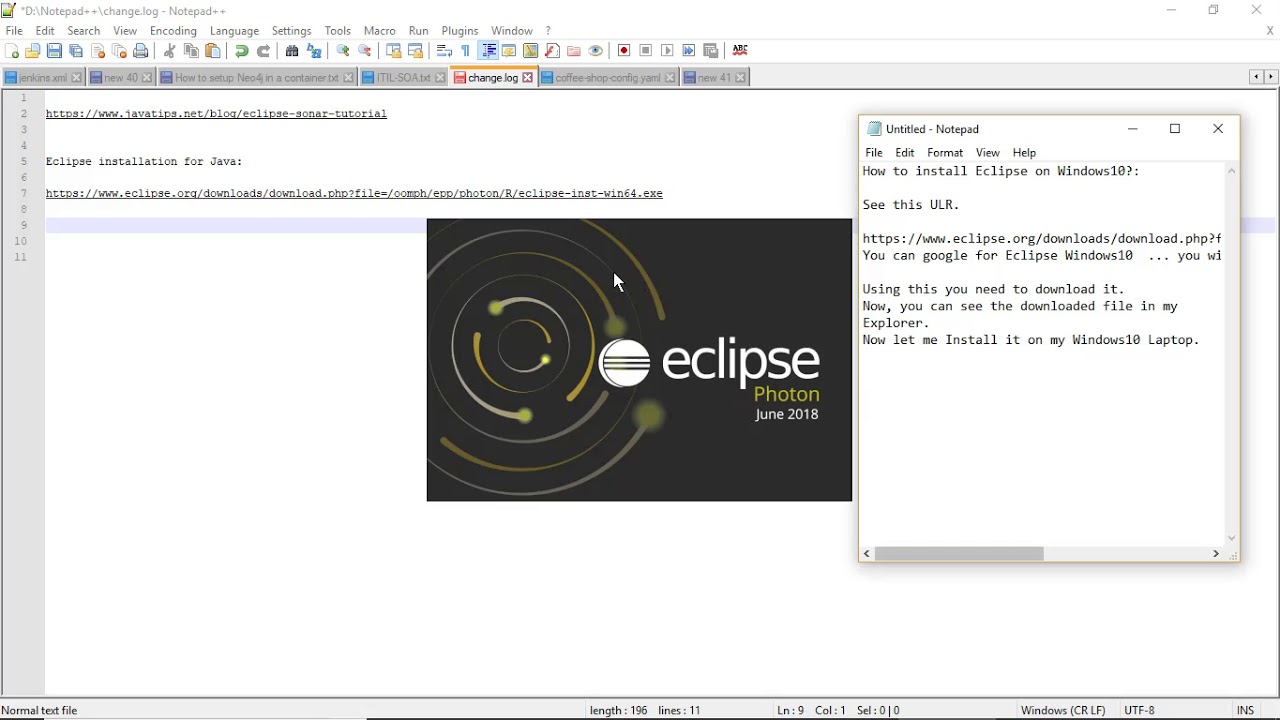Screen dimensions: 1280x720
Task: Click the Open file toolbar icon
Action: pos(33,51)
